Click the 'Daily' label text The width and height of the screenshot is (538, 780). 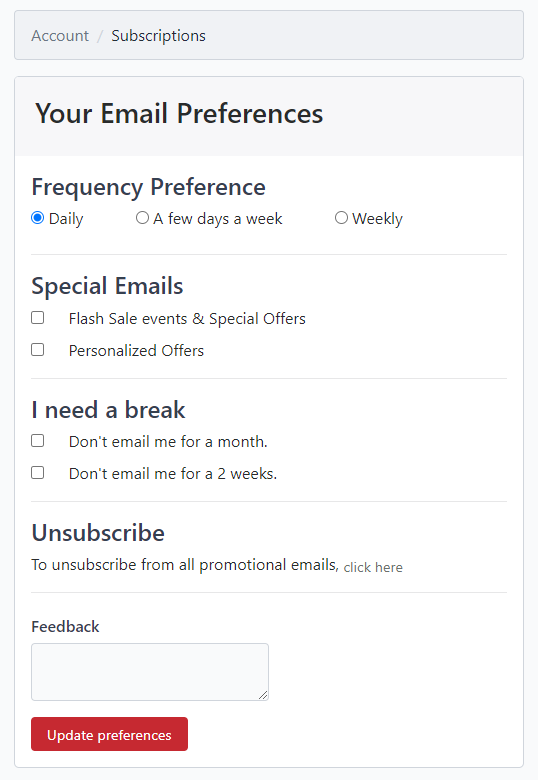pyautogui.click(x=66, y=219)
